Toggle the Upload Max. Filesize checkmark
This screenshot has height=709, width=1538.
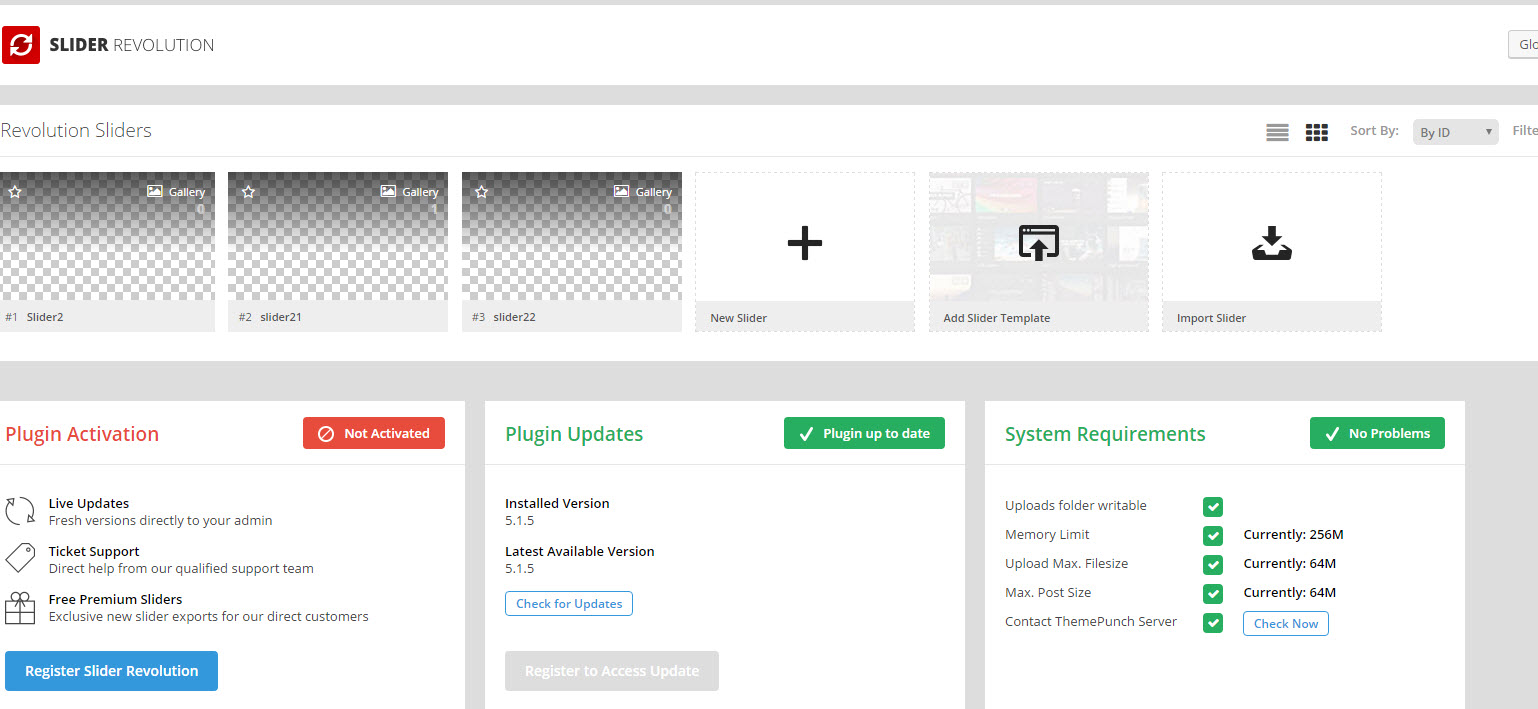(x=1213, y=565)
